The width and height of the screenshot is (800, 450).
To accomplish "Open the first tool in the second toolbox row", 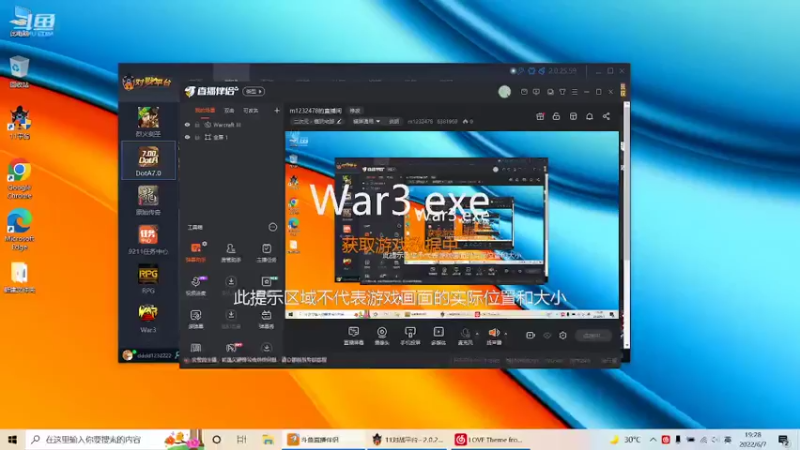I will pyautogui.click(x=196, y=285).
